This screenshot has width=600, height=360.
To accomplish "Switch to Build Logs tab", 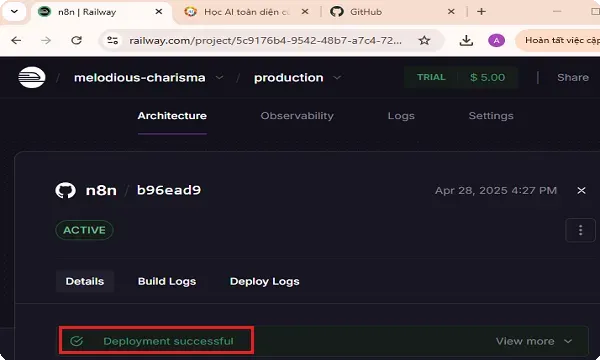I will [x=167, y=281].
